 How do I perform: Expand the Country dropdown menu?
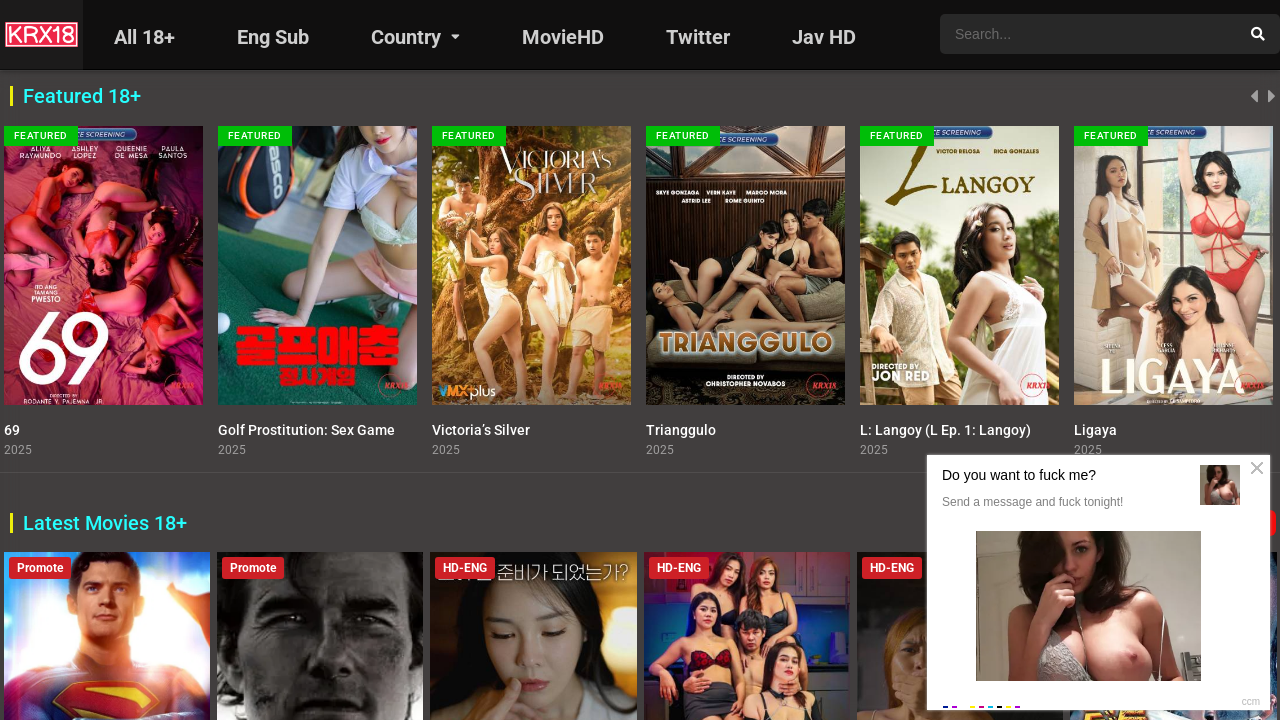(x=415, y=37)
